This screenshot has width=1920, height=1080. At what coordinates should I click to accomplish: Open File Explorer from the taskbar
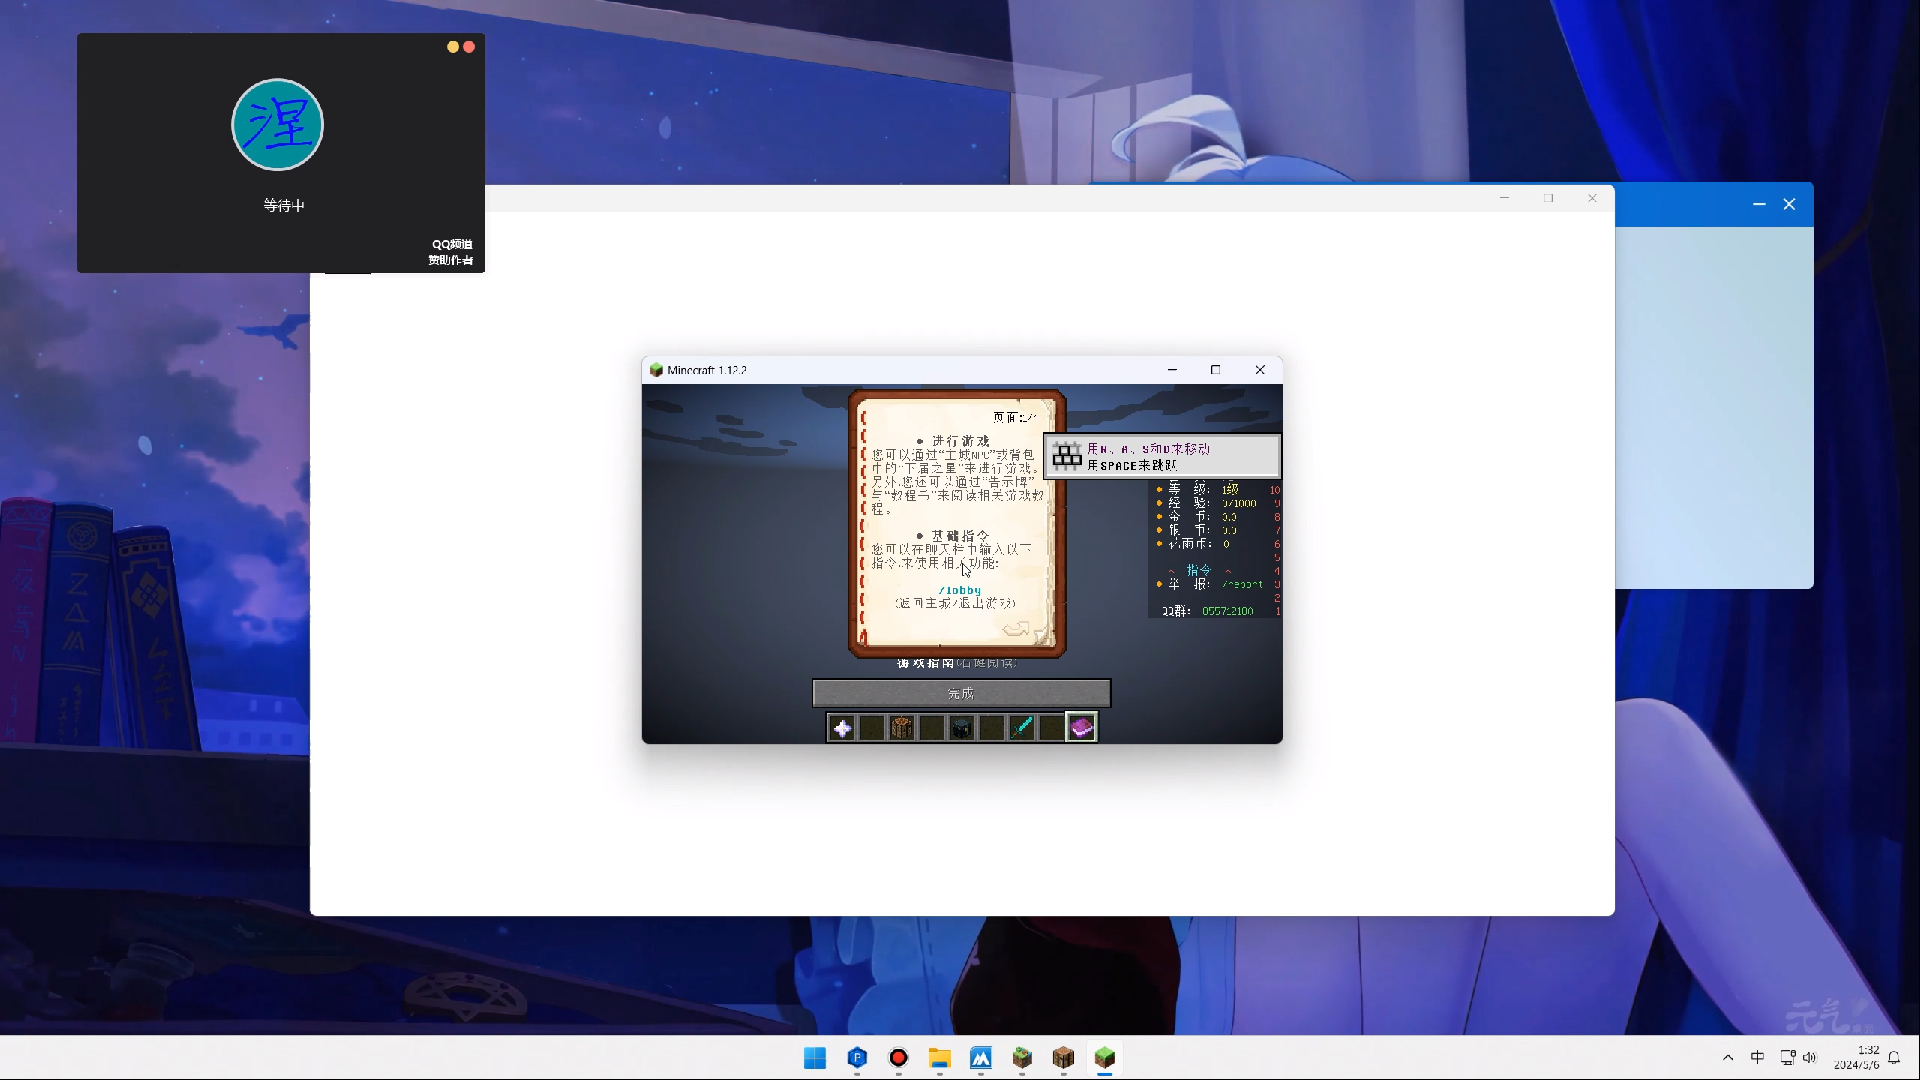939,1058
